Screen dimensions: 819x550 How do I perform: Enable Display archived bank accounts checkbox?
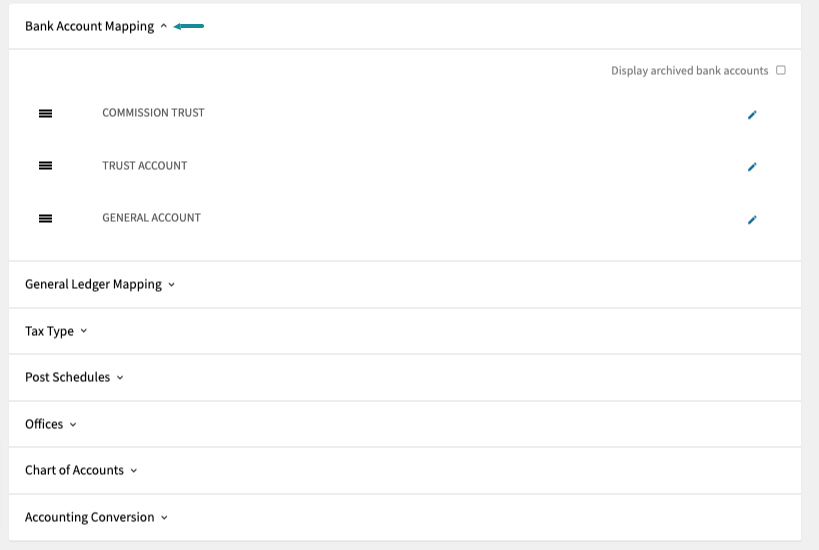[781, 70]
